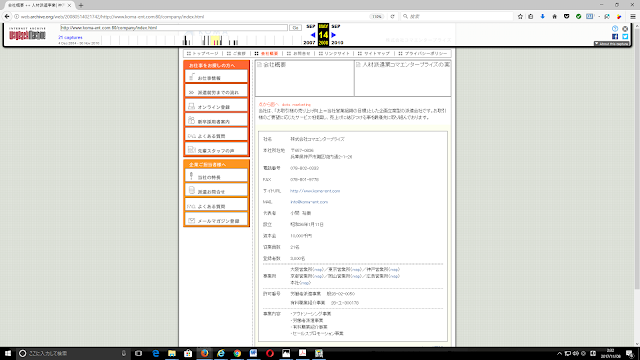Open the 当社の特長 sidebar button
Screen dimensions: 640x360
pyautogui.click(x=216, y=176)
